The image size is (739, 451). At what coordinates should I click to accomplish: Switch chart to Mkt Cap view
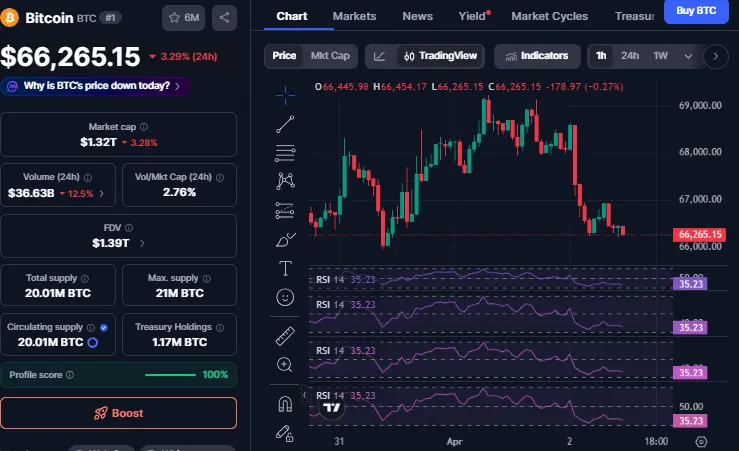(330, 56)
